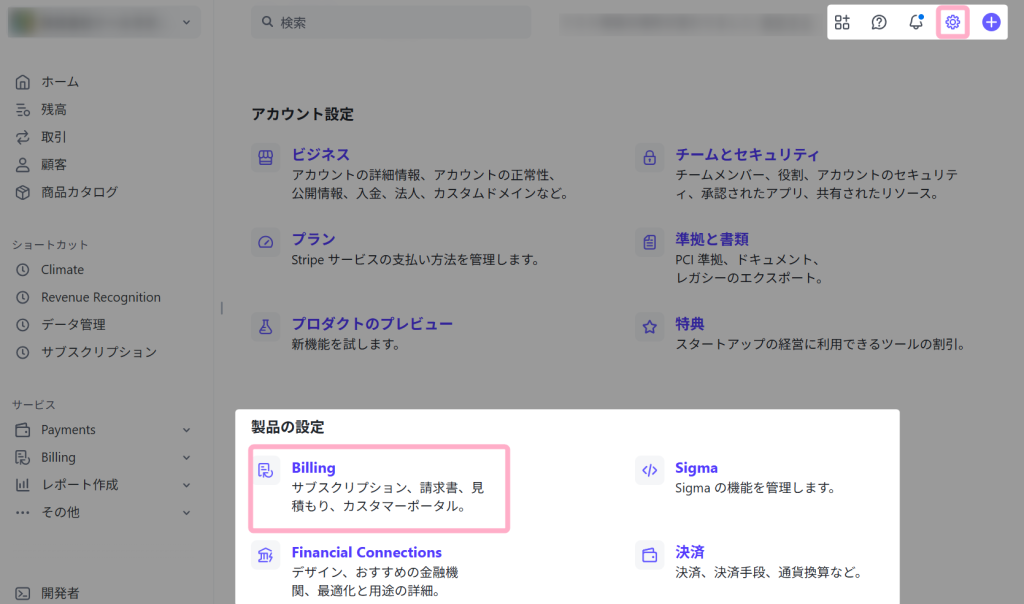Open the help question mark icon
This screenshot has width=1024, height=604.
pyautogui.click(x=879, y=22)
